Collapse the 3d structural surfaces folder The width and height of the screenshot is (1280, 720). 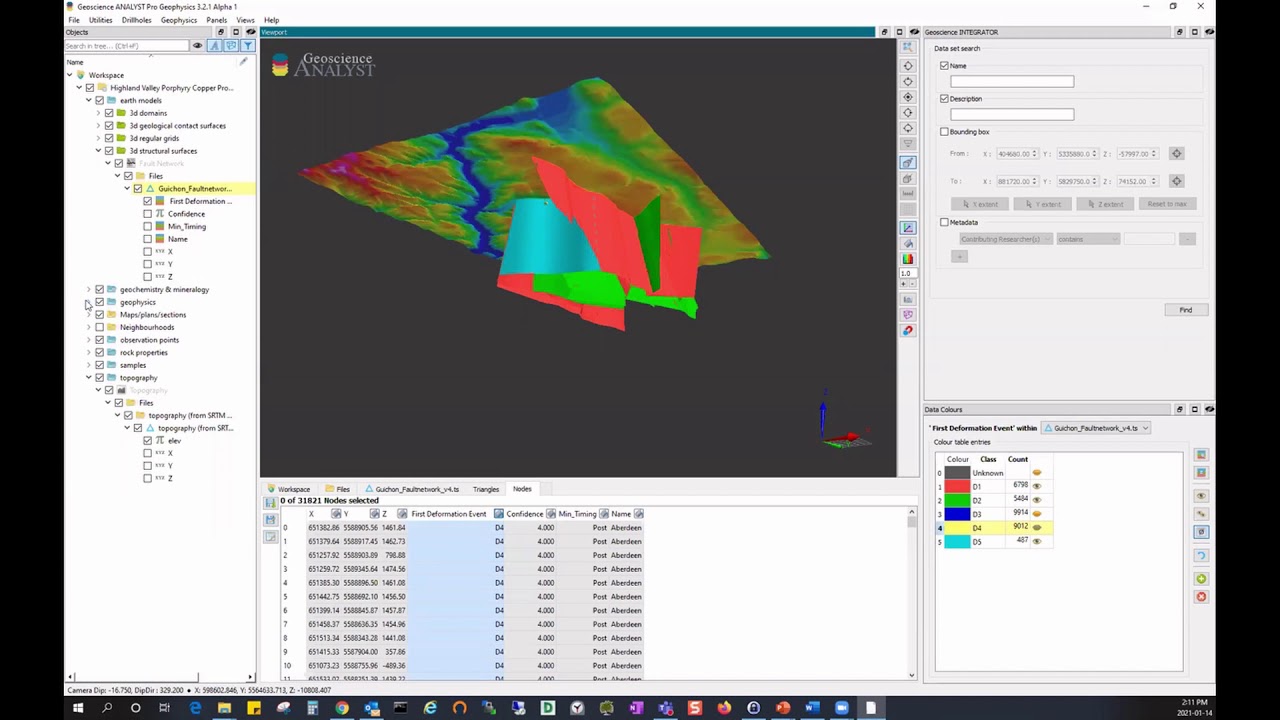98,151
